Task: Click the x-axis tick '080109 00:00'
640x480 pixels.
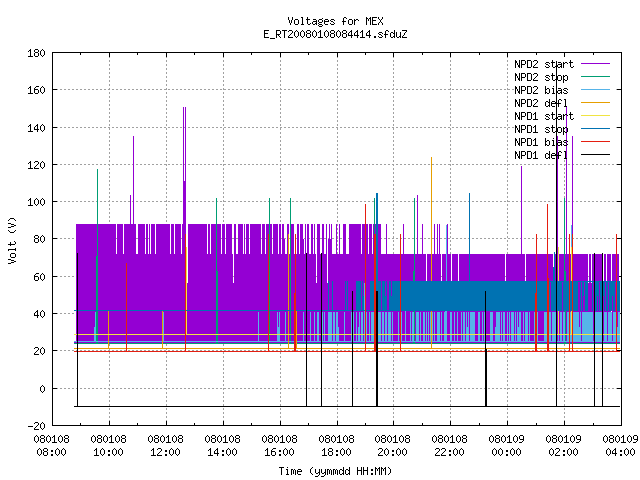Action: (x=507, y=446)
